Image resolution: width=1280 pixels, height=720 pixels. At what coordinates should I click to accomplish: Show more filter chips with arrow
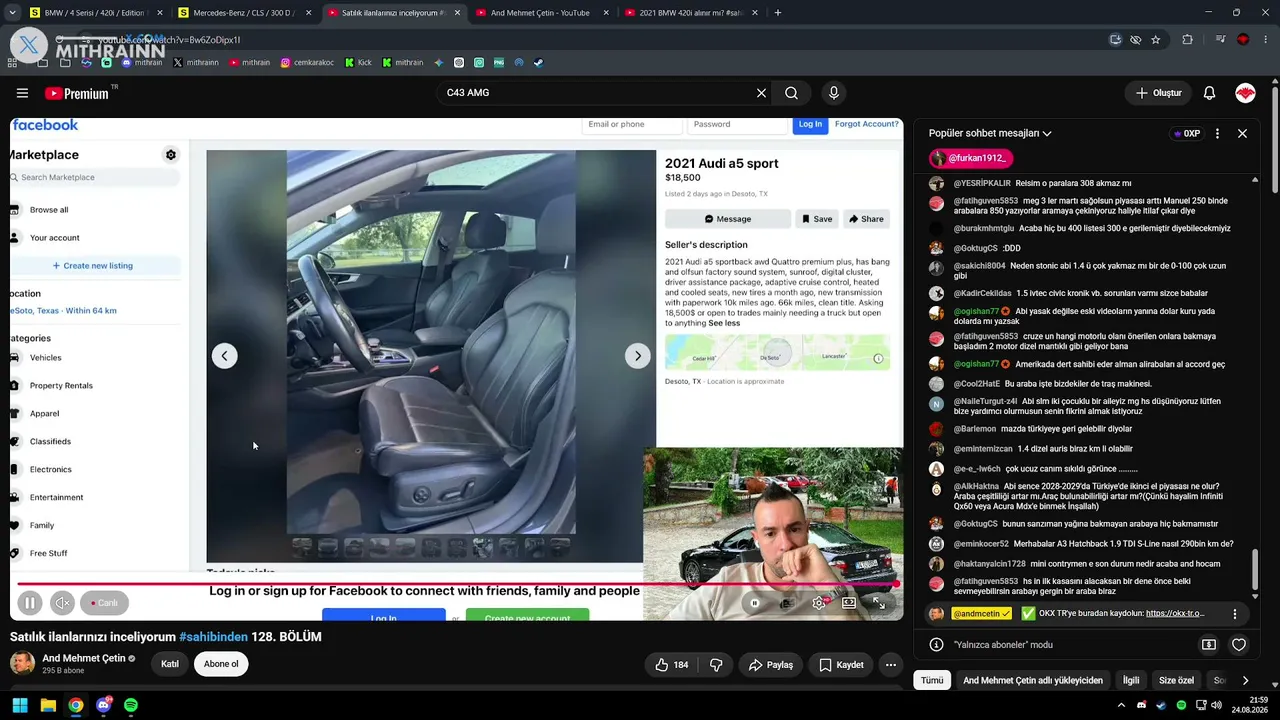coord(1245,681)
